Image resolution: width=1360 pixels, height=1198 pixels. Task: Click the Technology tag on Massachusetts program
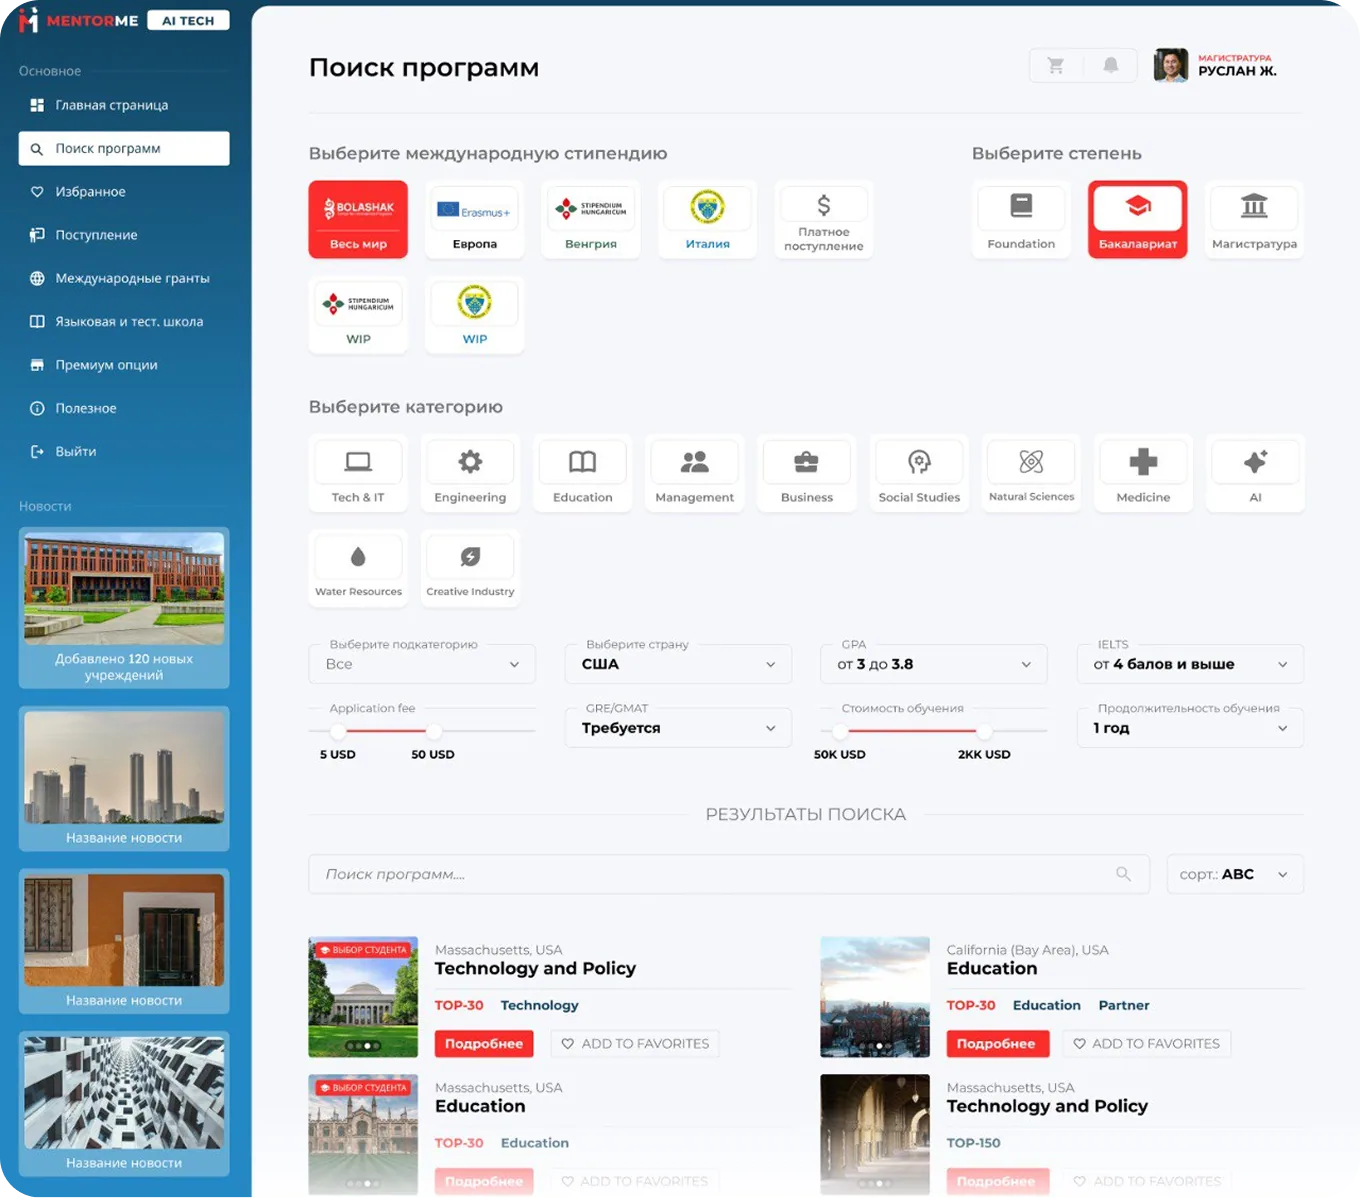pos(539,1005)
